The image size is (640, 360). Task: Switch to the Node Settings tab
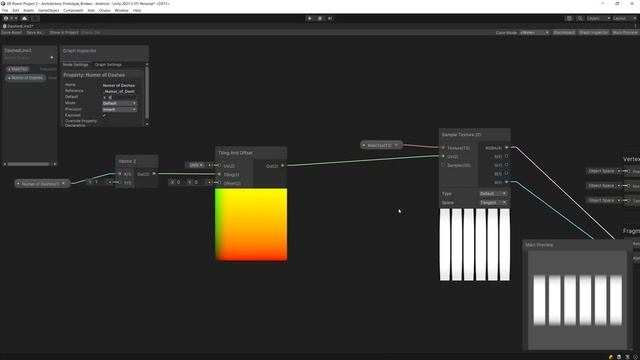point(76,64)
